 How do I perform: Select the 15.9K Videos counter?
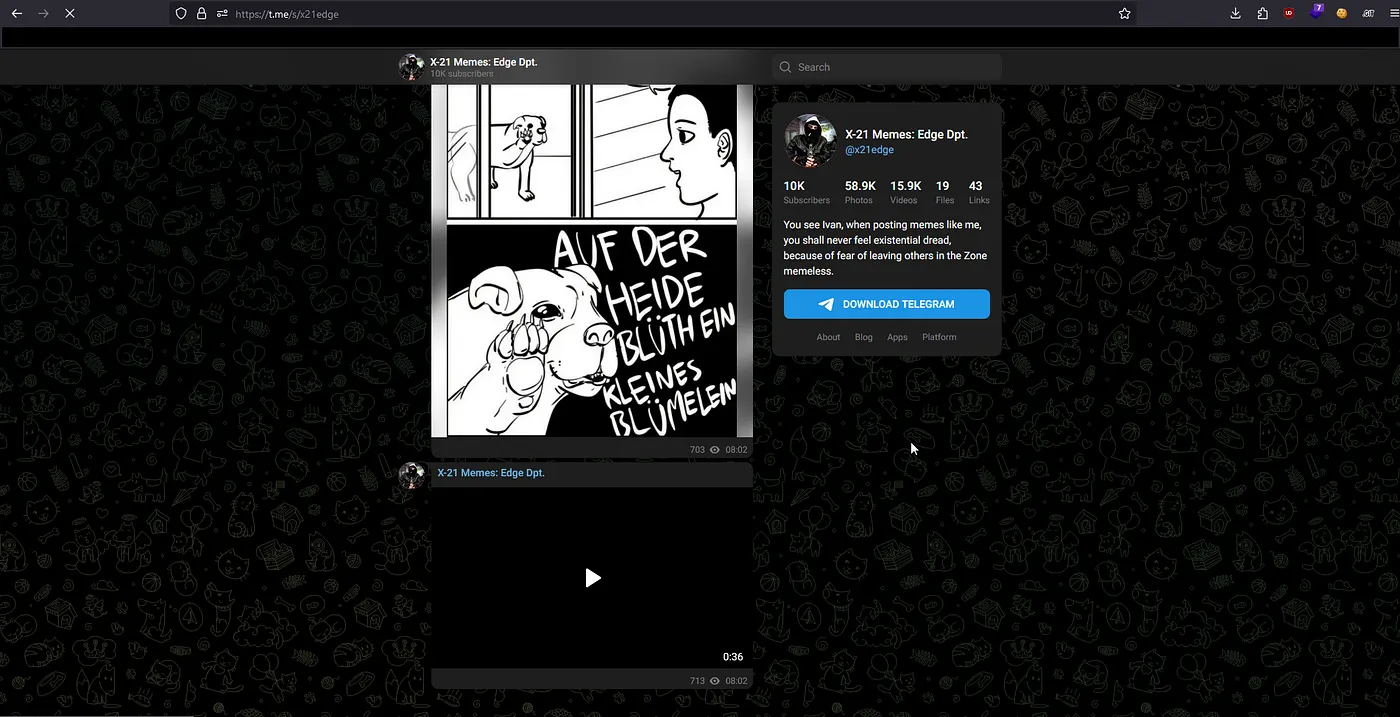[x=905, y=192]
